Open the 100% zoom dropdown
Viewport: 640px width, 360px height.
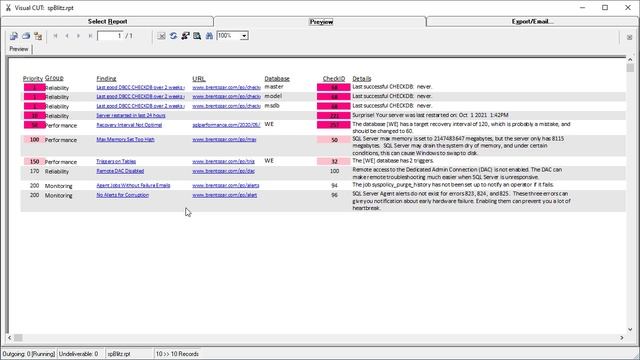244,36
